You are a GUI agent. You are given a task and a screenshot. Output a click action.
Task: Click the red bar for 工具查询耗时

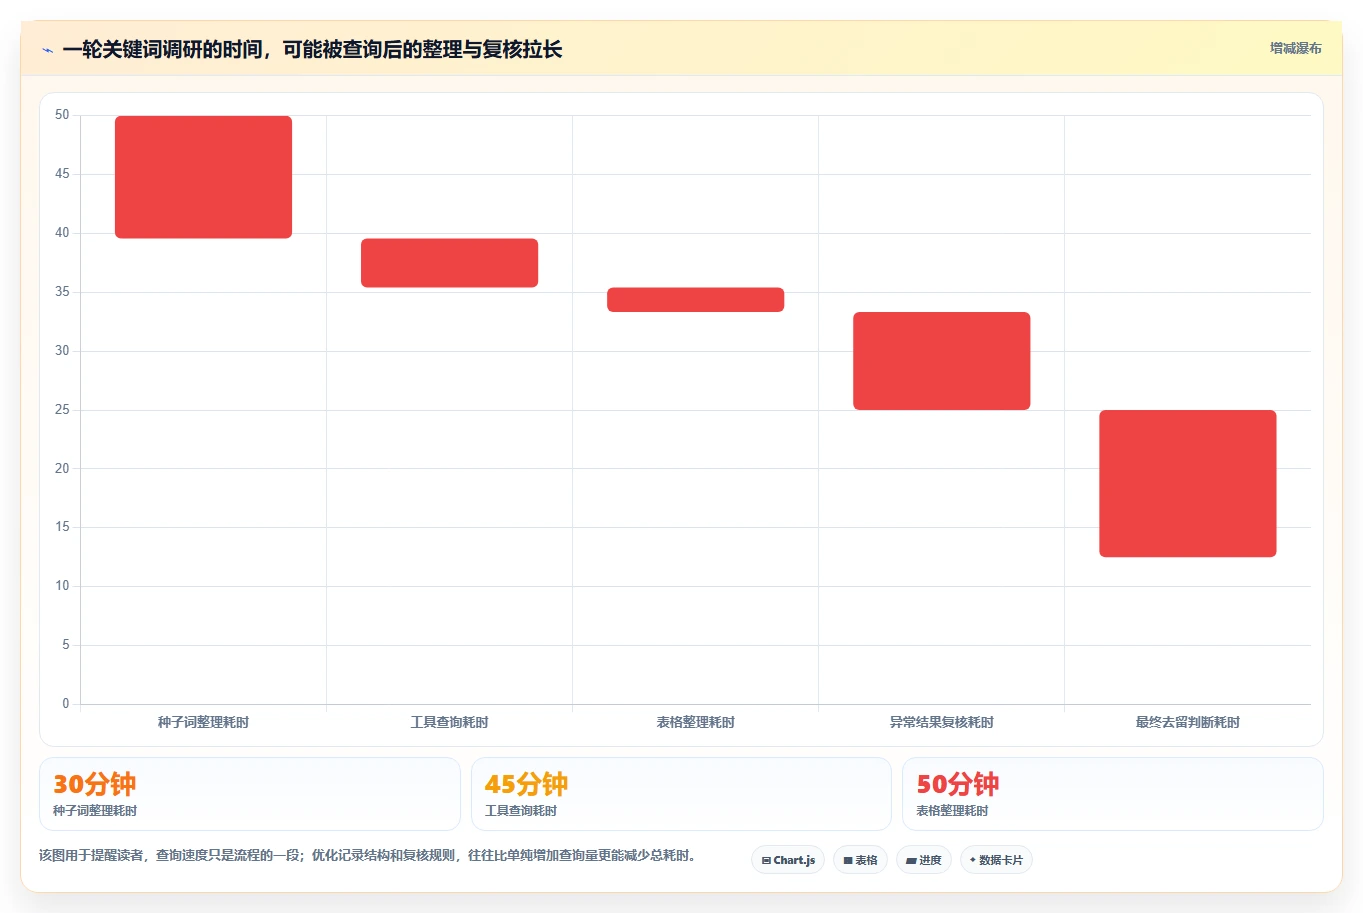[x=449, y=263]
